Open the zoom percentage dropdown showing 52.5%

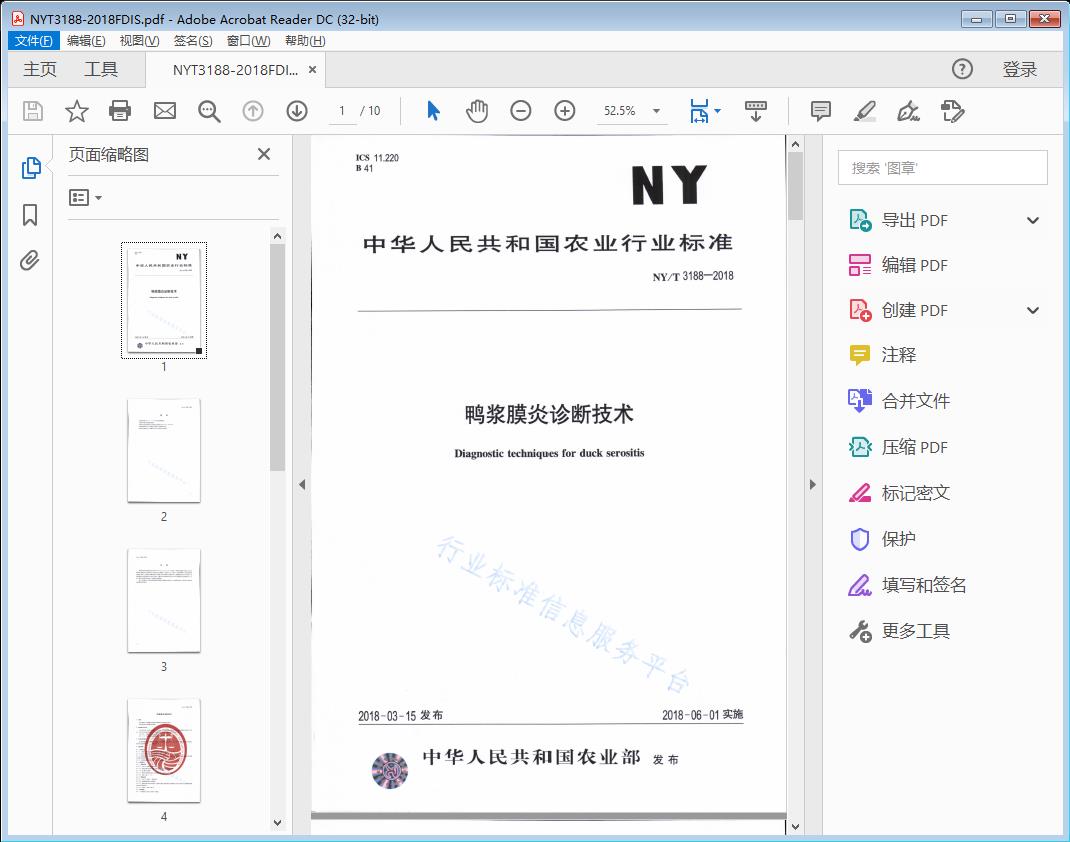(632, 111)
